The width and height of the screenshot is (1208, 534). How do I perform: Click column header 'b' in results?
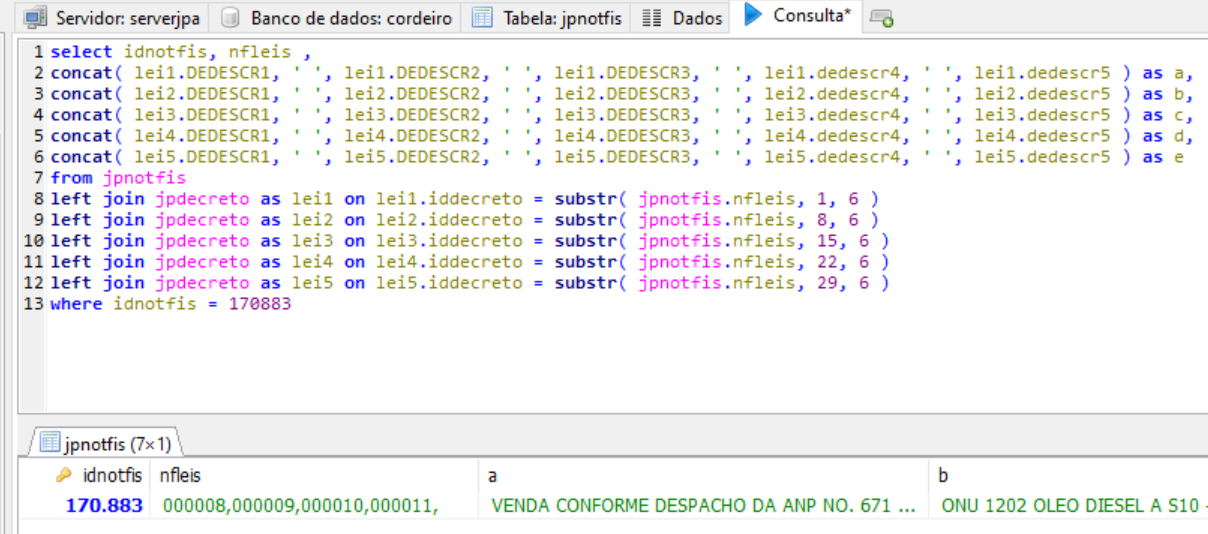coord(943,476)
